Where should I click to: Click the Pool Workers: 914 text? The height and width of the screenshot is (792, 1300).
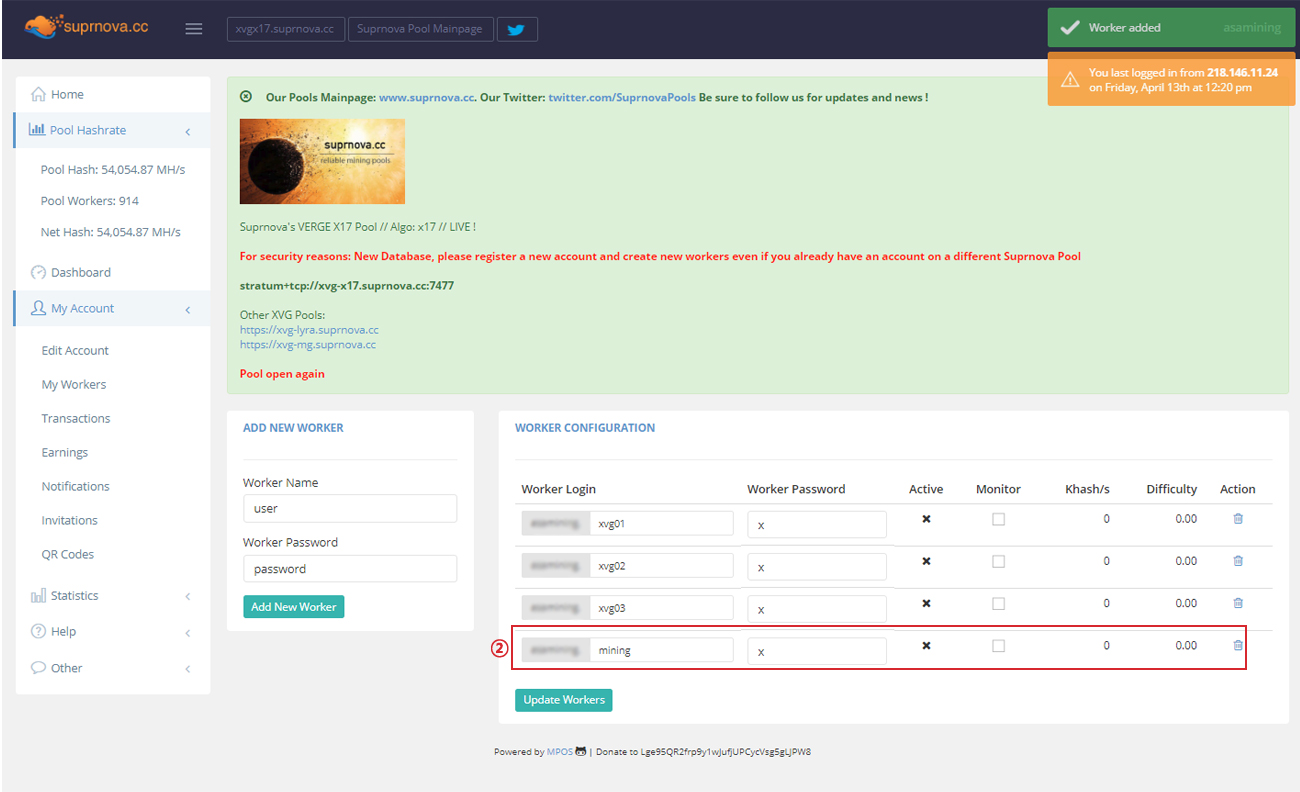pyautogui.click(x=90, y=201)
